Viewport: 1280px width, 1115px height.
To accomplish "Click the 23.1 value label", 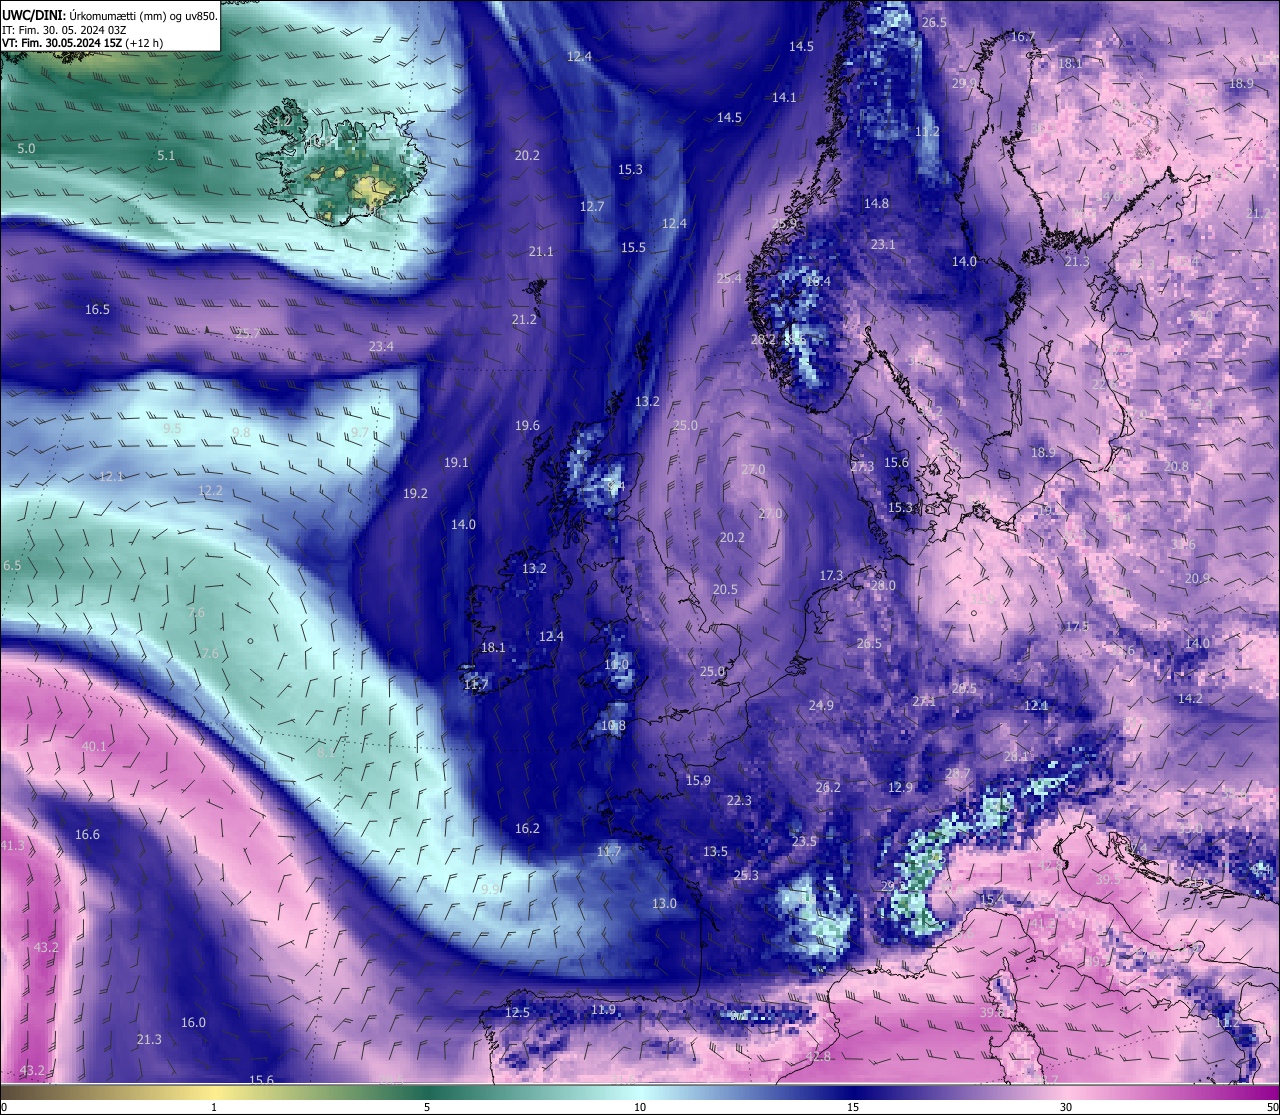I will coord(883,245).
